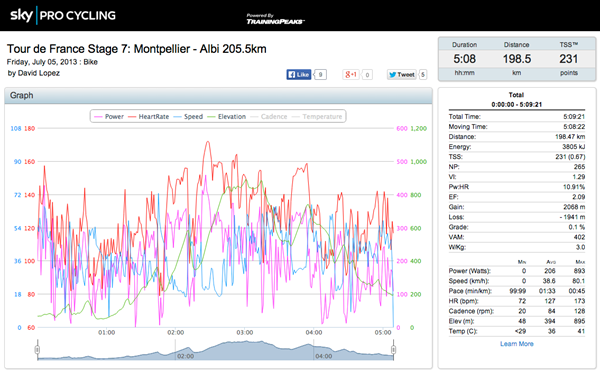Click the Moving Time value 5:08:22
600x372 pixels.
[574, 127]
